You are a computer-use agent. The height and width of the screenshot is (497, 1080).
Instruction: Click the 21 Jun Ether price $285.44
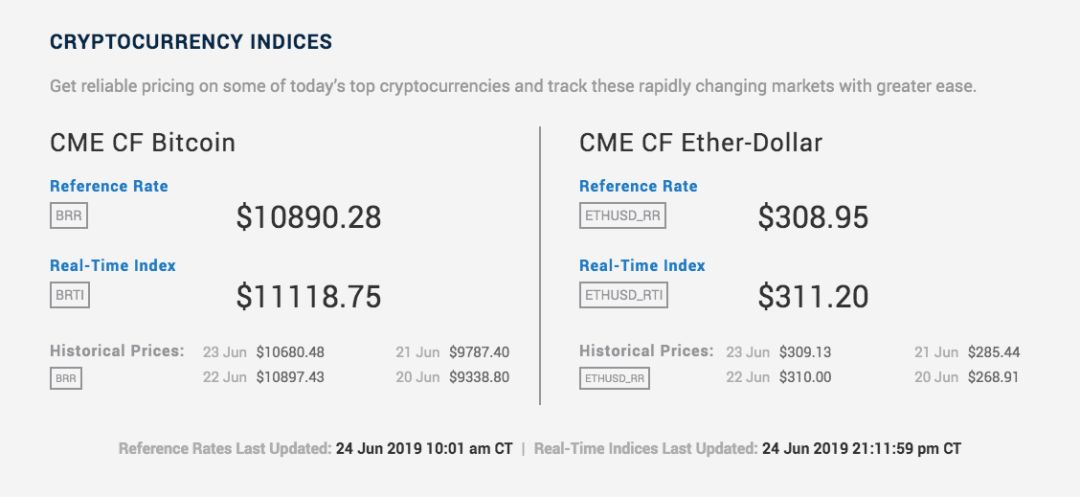point(994,352)
